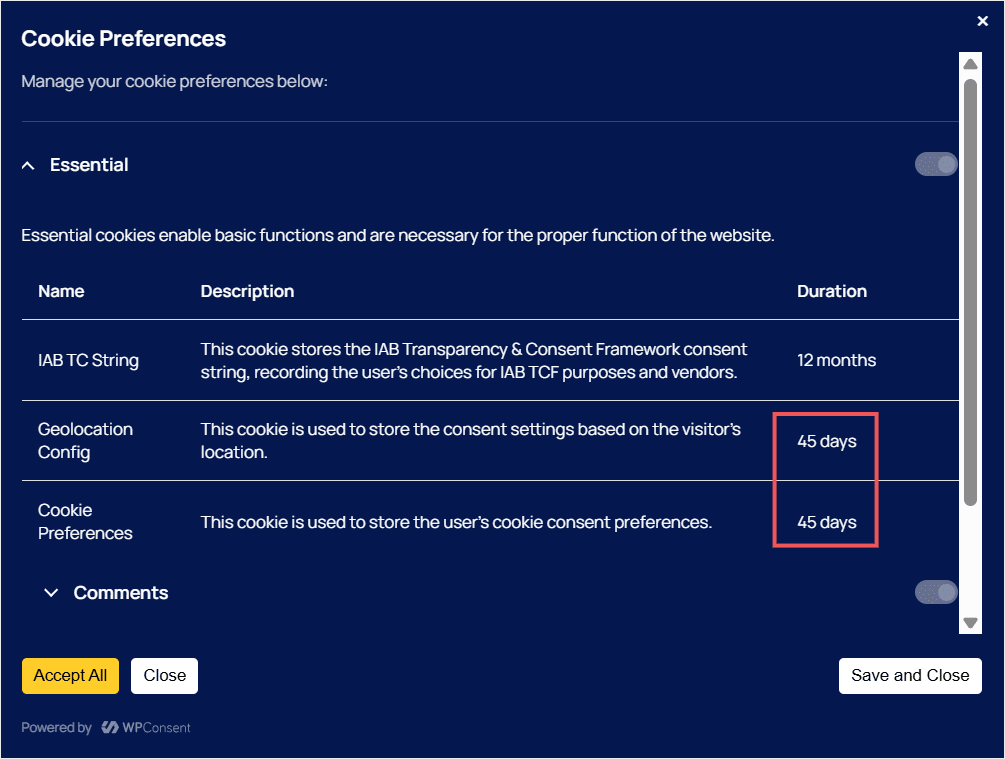Click the vertical scrollbar thumb
The width and height of the screenshot is (1005, 759).
(x=970, y=292)
